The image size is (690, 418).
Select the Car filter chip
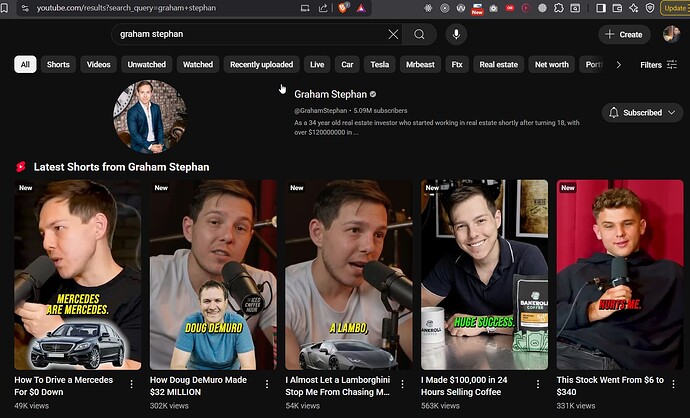[347, 64]
